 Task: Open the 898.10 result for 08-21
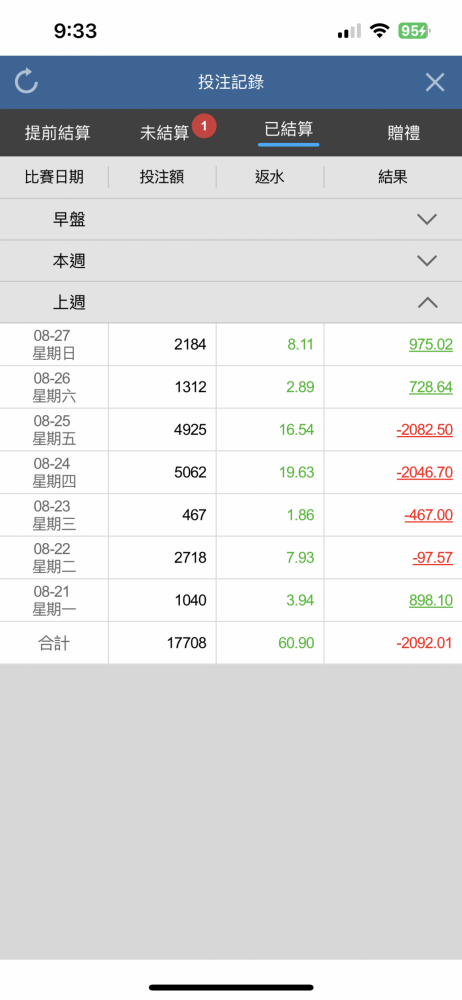(x=431, y=601)
